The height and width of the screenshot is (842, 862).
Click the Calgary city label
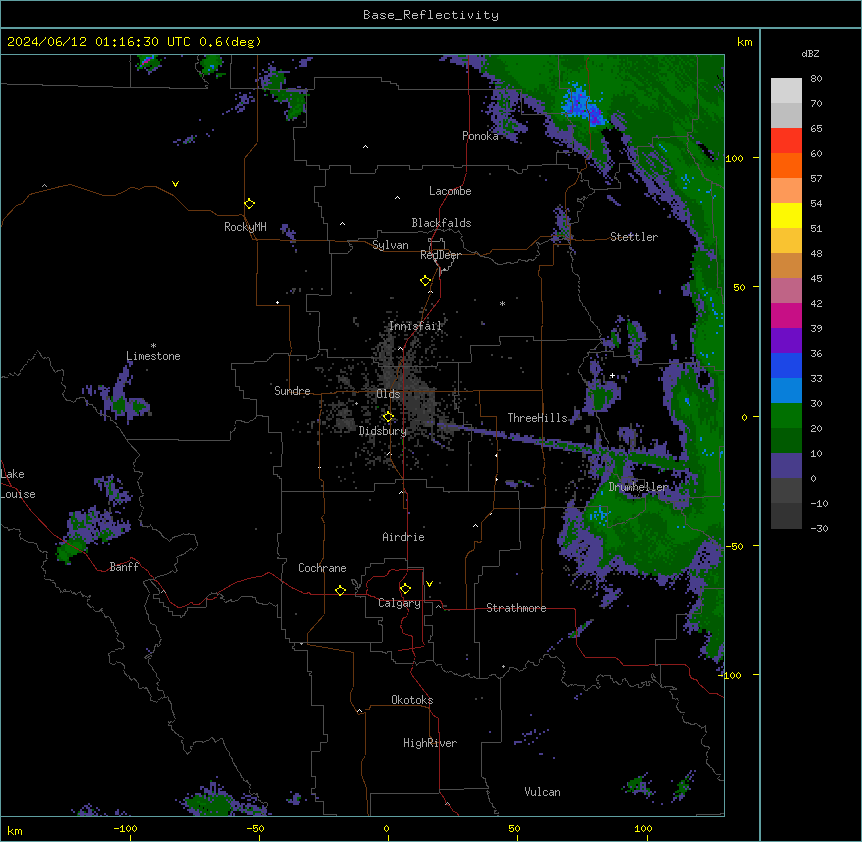[399, 603]
